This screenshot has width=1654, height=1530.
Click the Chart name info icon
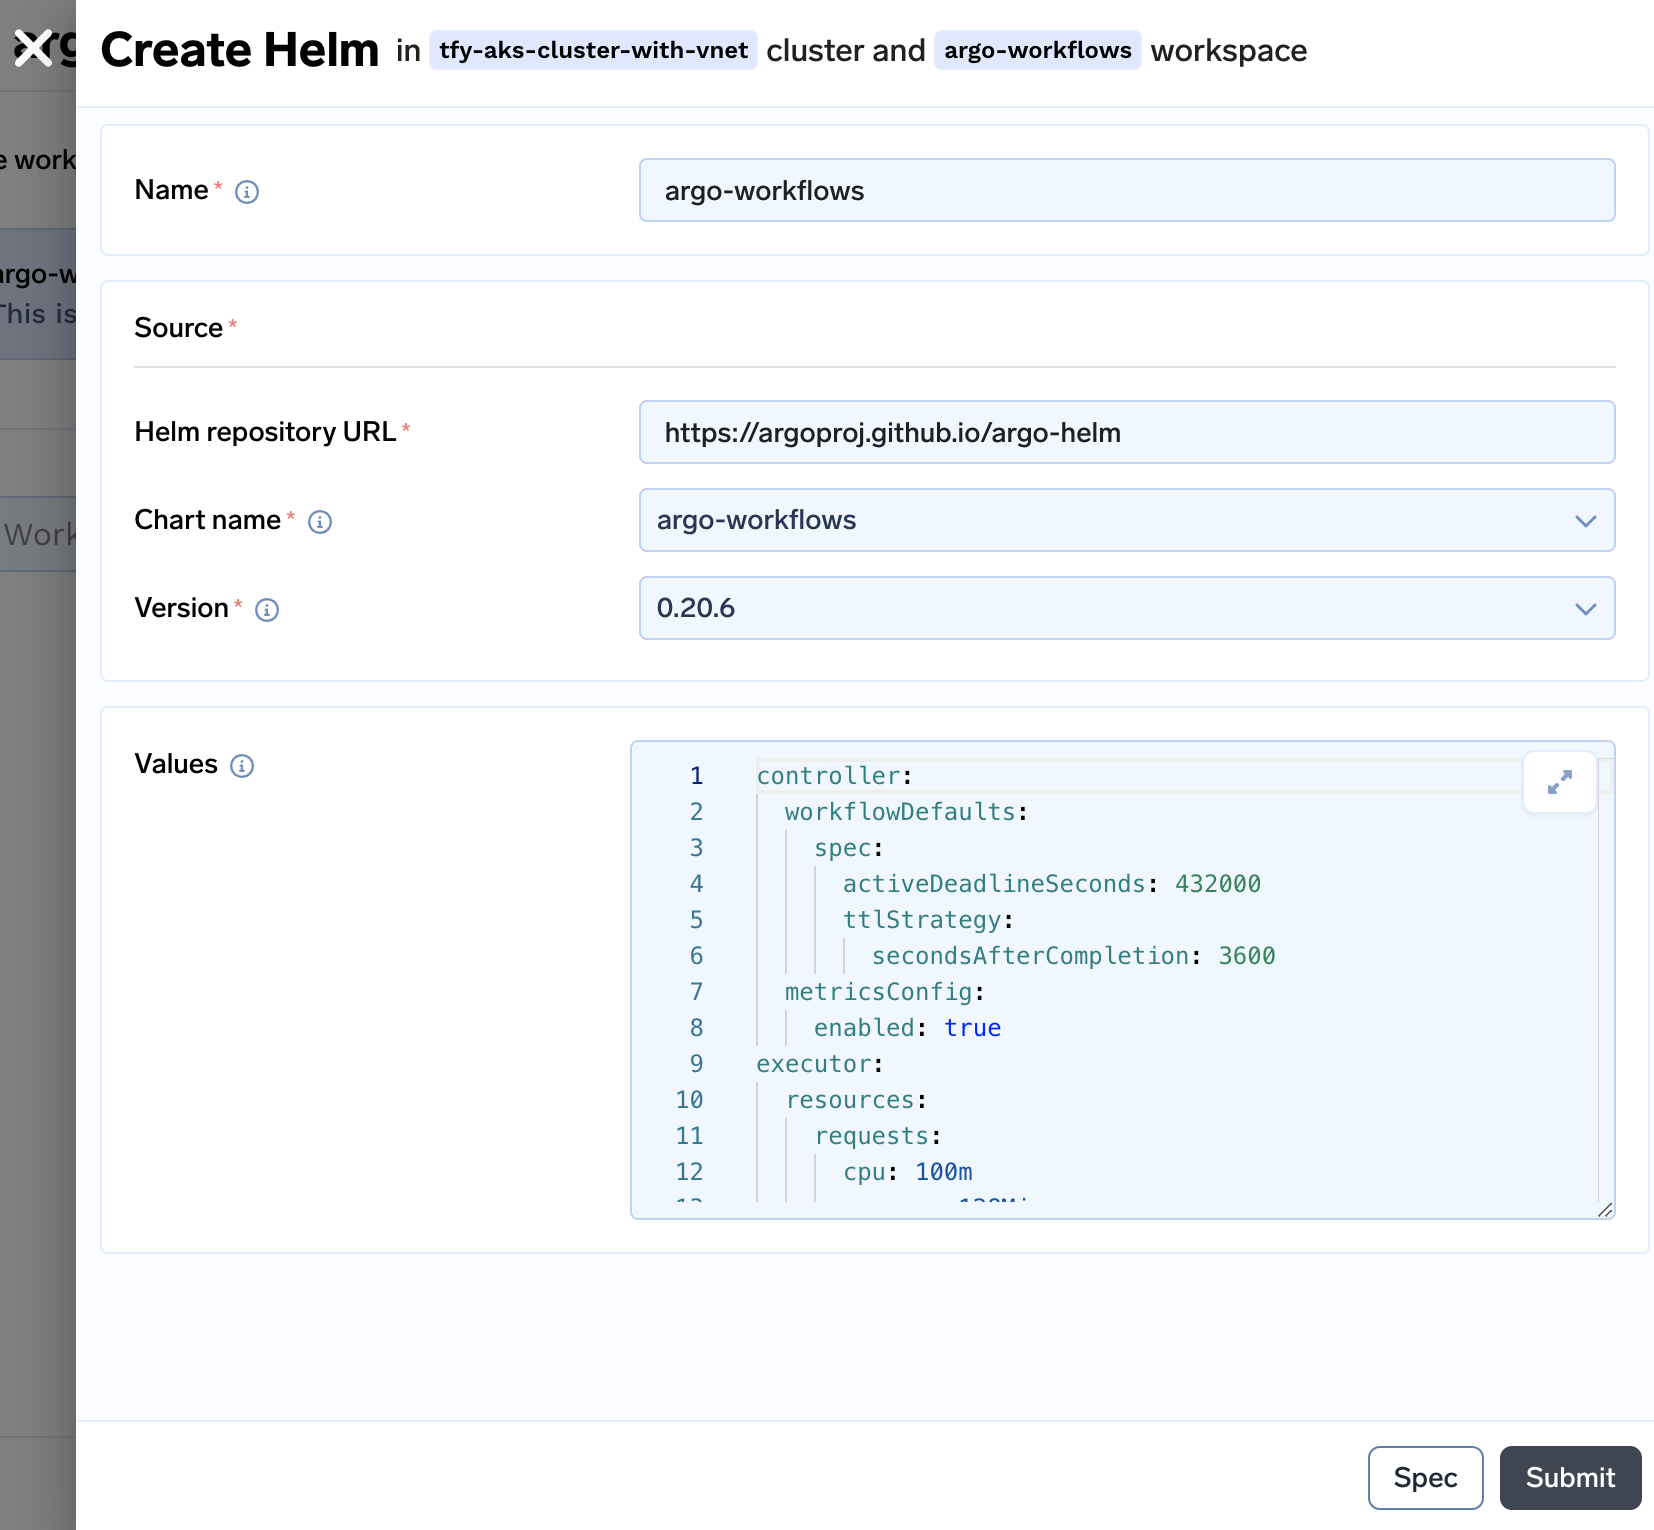pos(320,522)
